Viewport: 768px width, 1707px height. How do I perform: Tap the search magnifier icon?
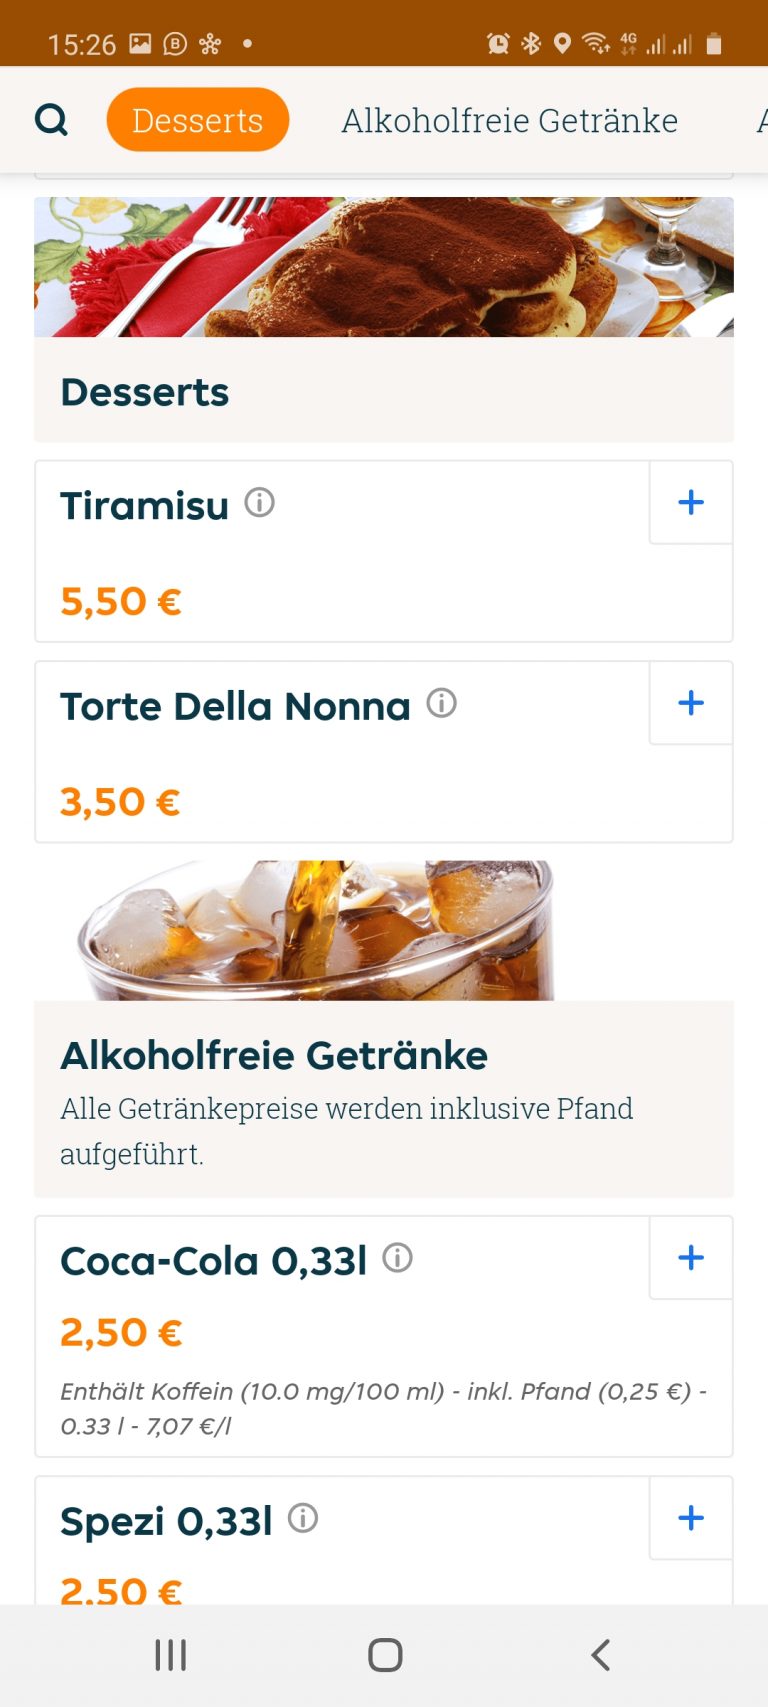[x=51, y=120]
